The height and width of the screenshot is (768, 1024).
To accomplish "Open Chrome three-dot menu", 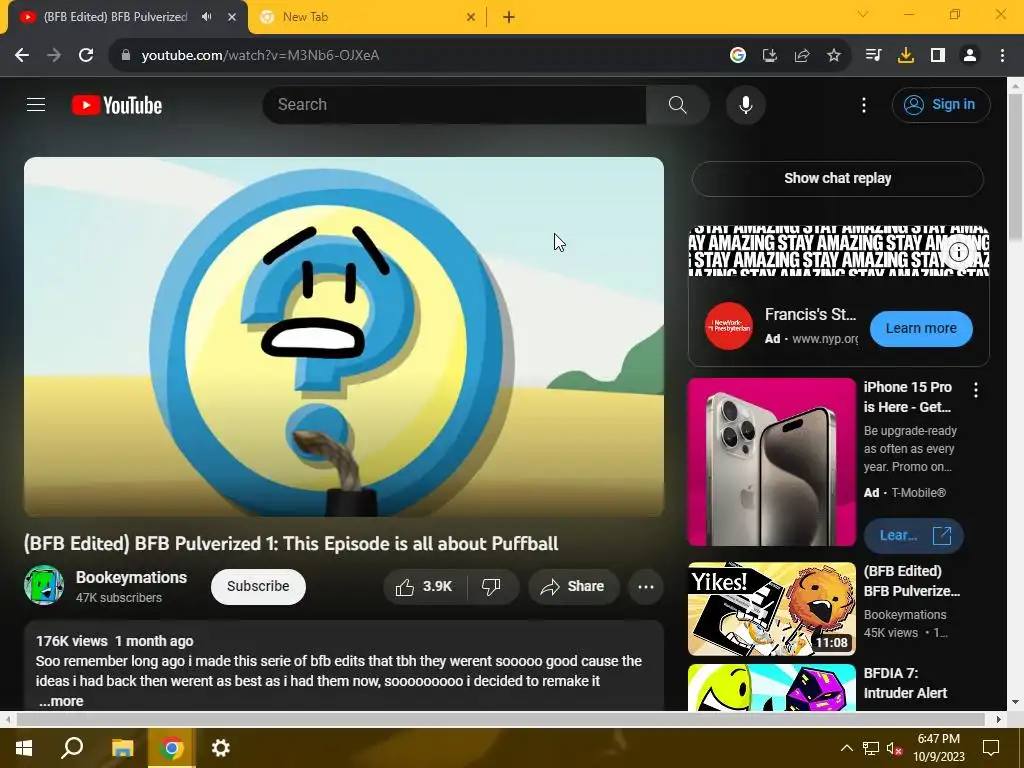I will pos(1002,56).
